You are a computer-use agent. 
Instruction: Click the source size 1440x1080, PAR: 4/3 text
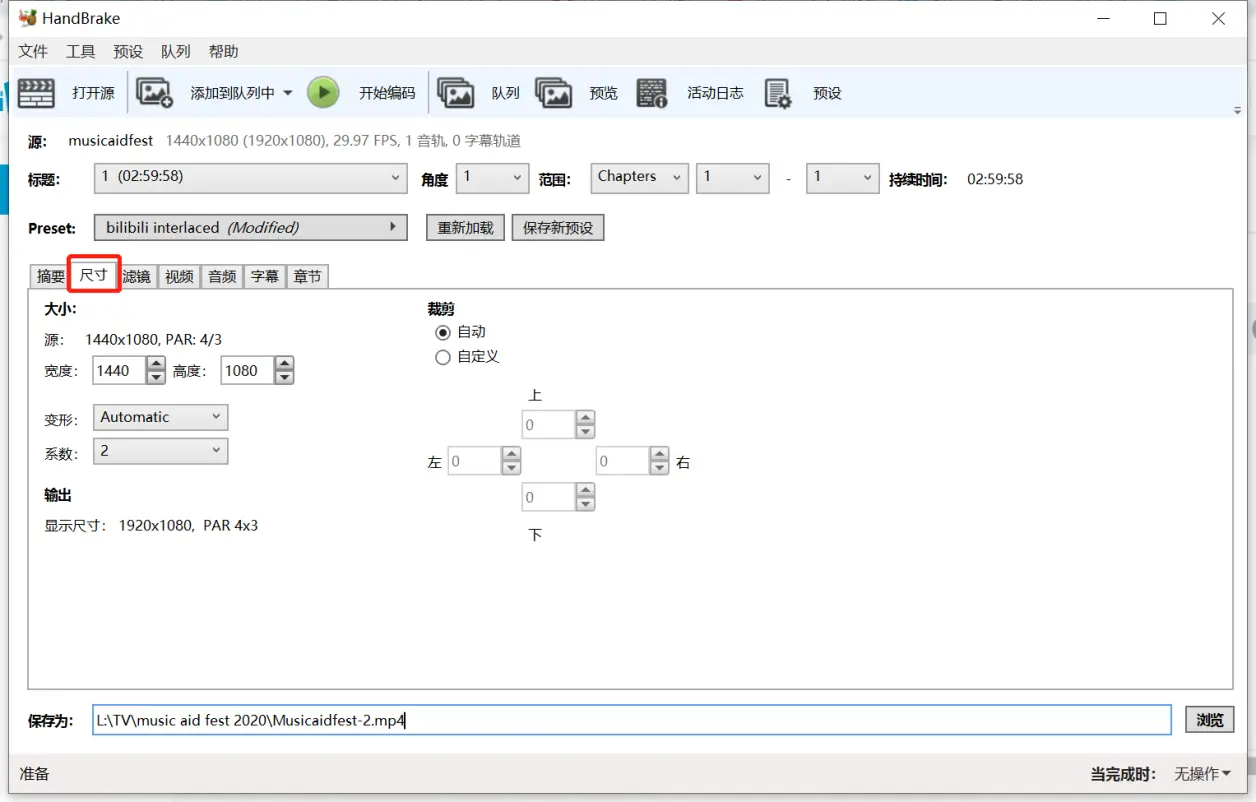pos(153,340)
